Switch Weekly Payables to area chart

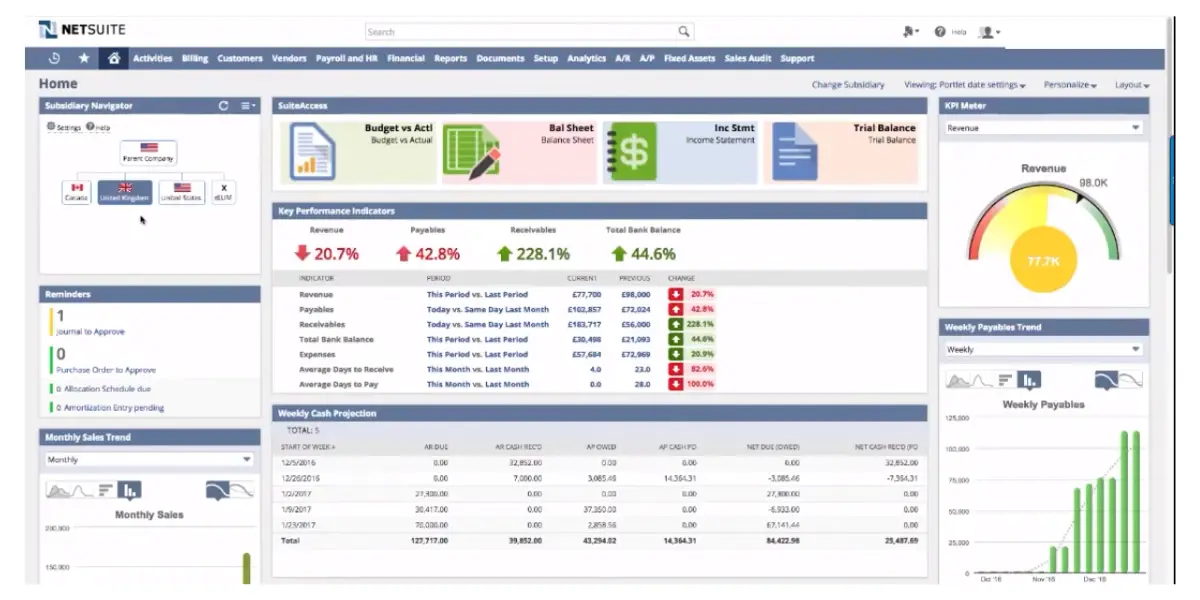(x=959, y=380)
